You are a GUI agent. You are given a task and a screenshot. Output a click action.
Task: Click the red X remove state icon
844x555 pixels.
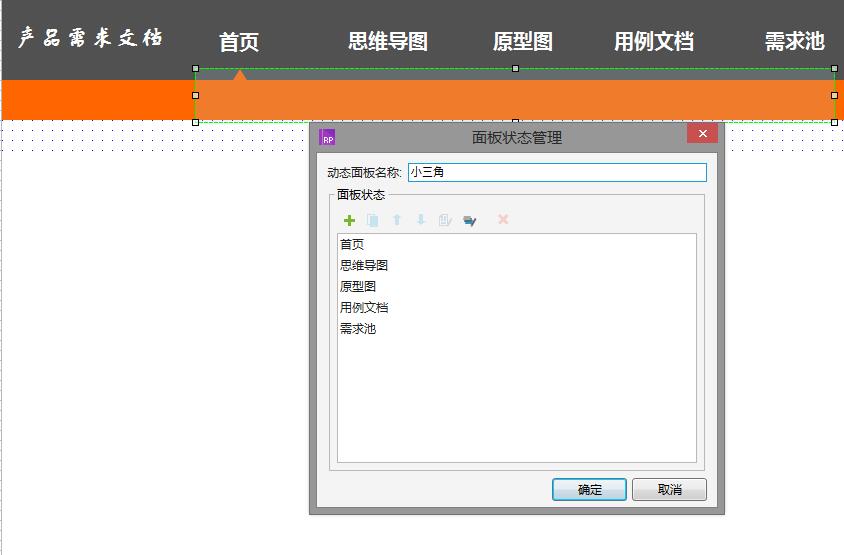pos(503,219)
